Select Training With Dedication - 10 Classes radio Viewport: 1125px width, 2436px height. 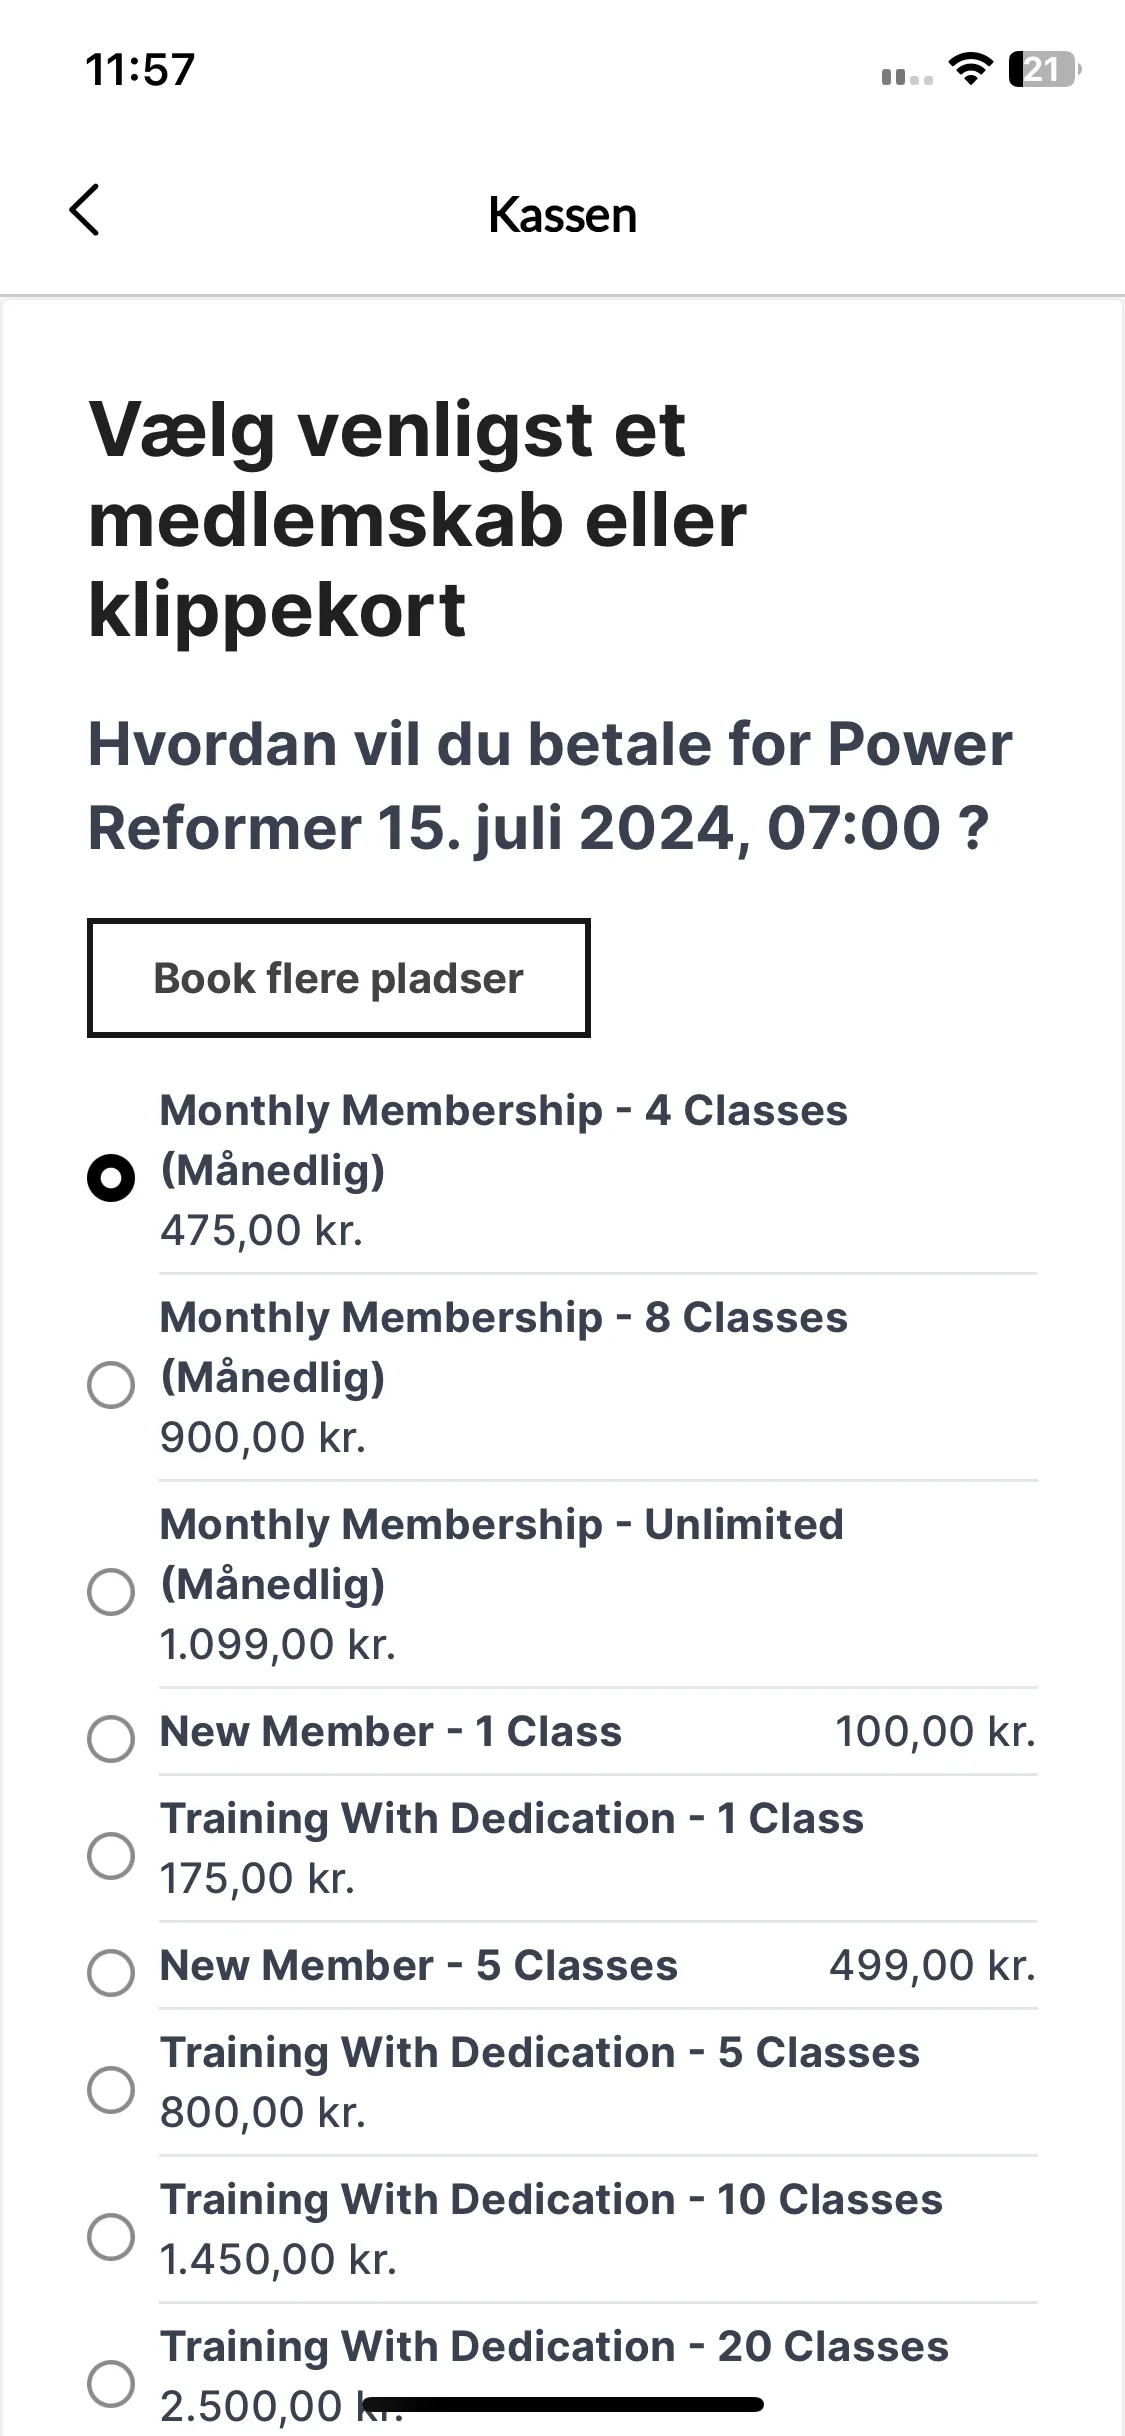click(111, 2236)
